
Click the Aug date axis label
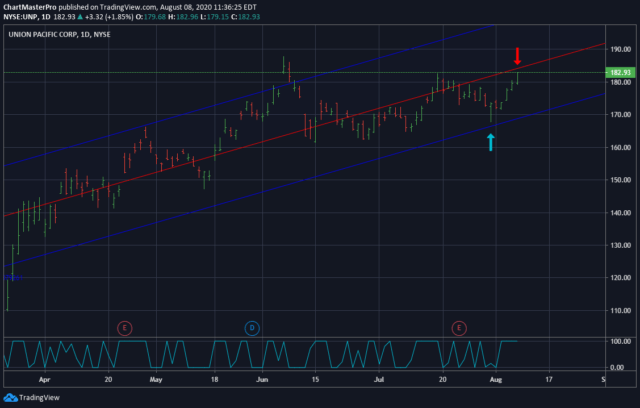click(x=496, y=379)
